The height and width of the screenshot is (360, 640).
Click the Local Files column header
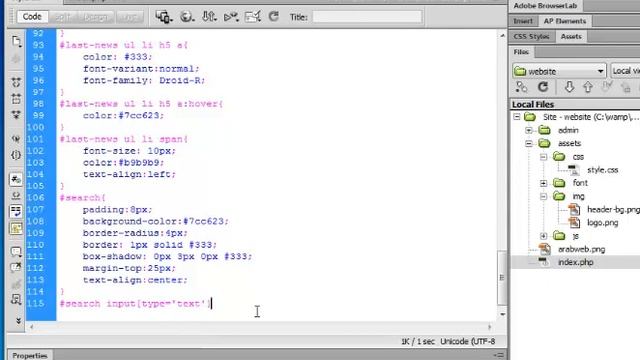click(576, 104)
